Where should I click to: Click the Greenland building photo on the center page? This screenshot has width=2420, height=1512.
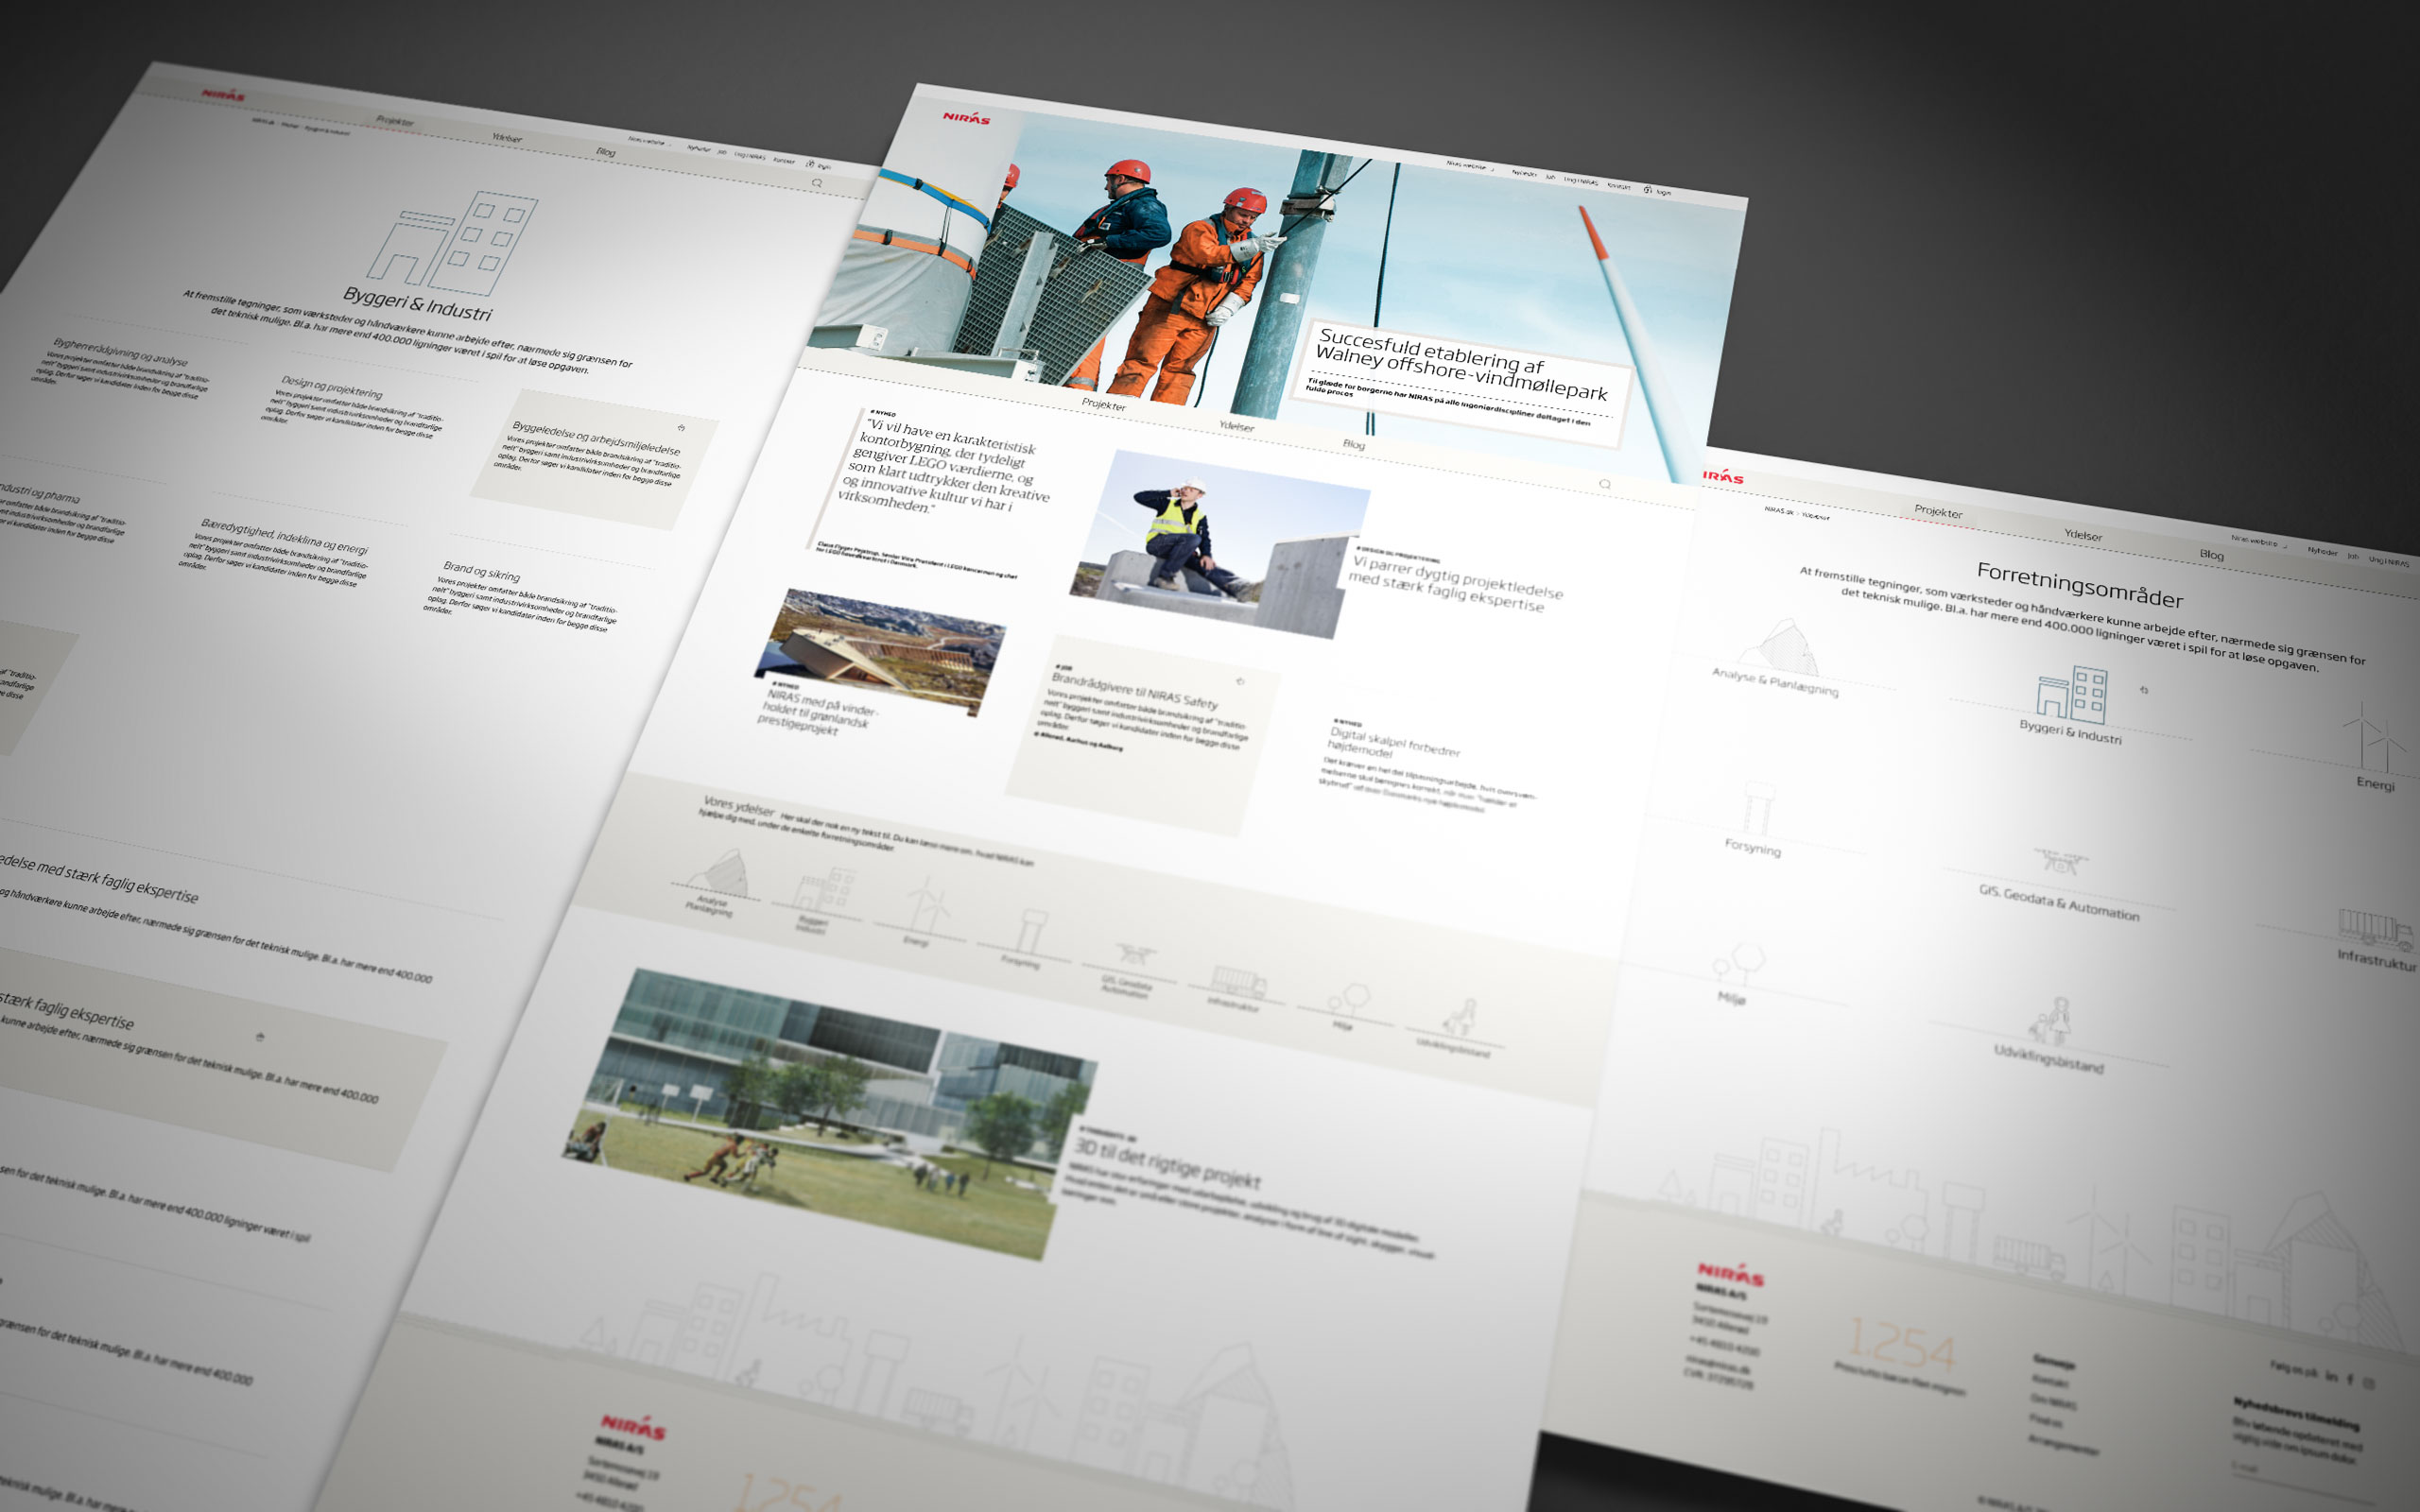pyautogui.click(x=880, y=652)
